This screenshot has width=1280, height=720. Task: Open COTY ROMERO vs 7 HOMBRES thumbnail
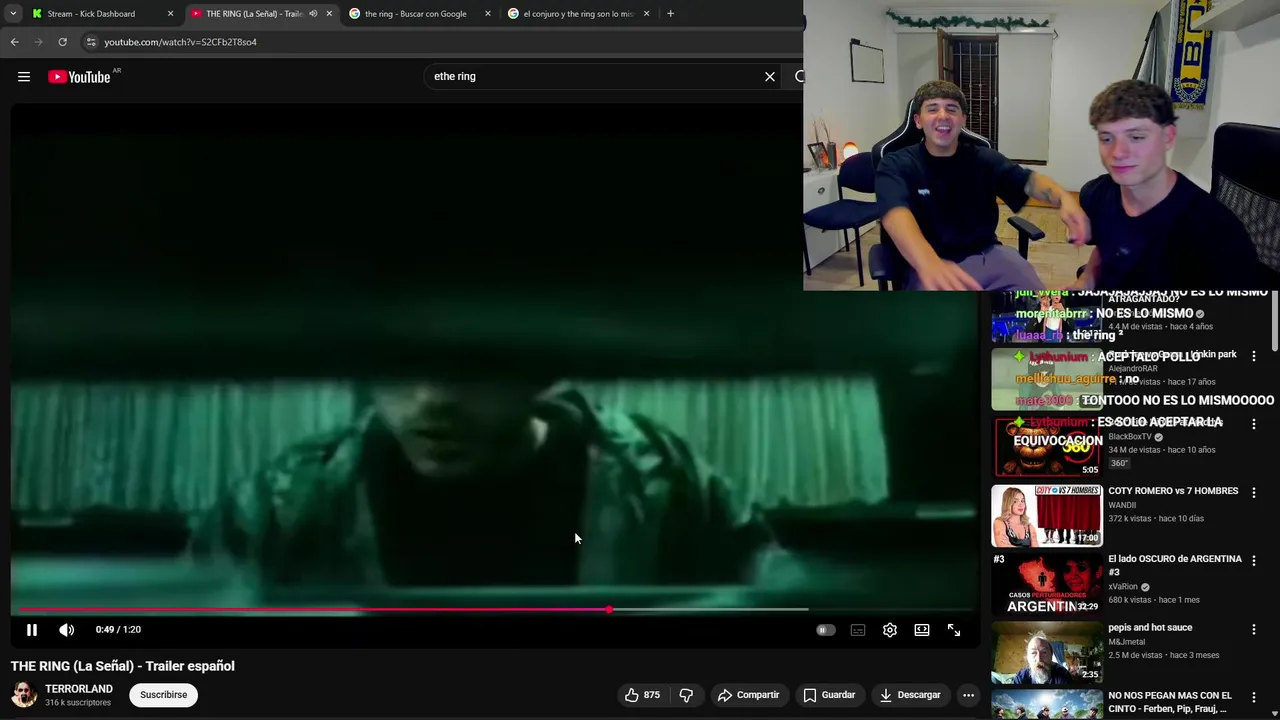(1046, 516)
